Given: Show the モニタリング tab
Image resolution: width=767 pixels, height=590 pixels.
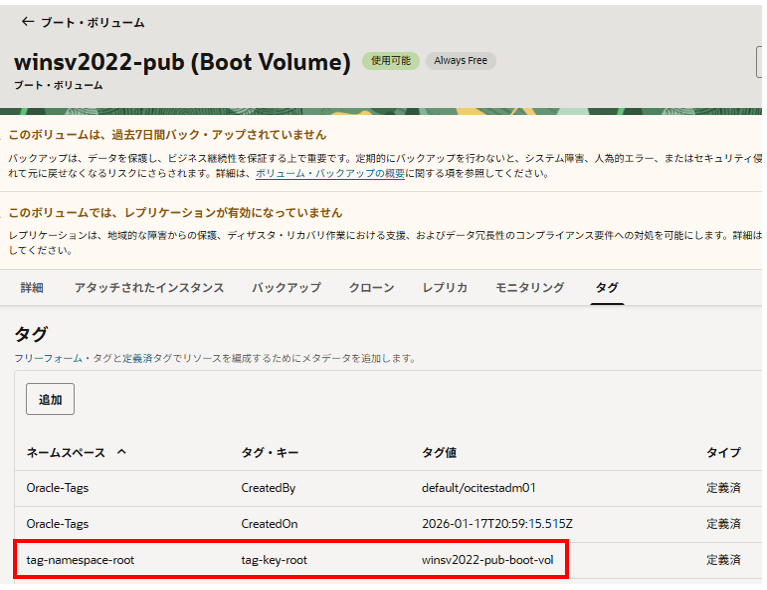Looking at the screenshot, I should click(x=530, y=287).
